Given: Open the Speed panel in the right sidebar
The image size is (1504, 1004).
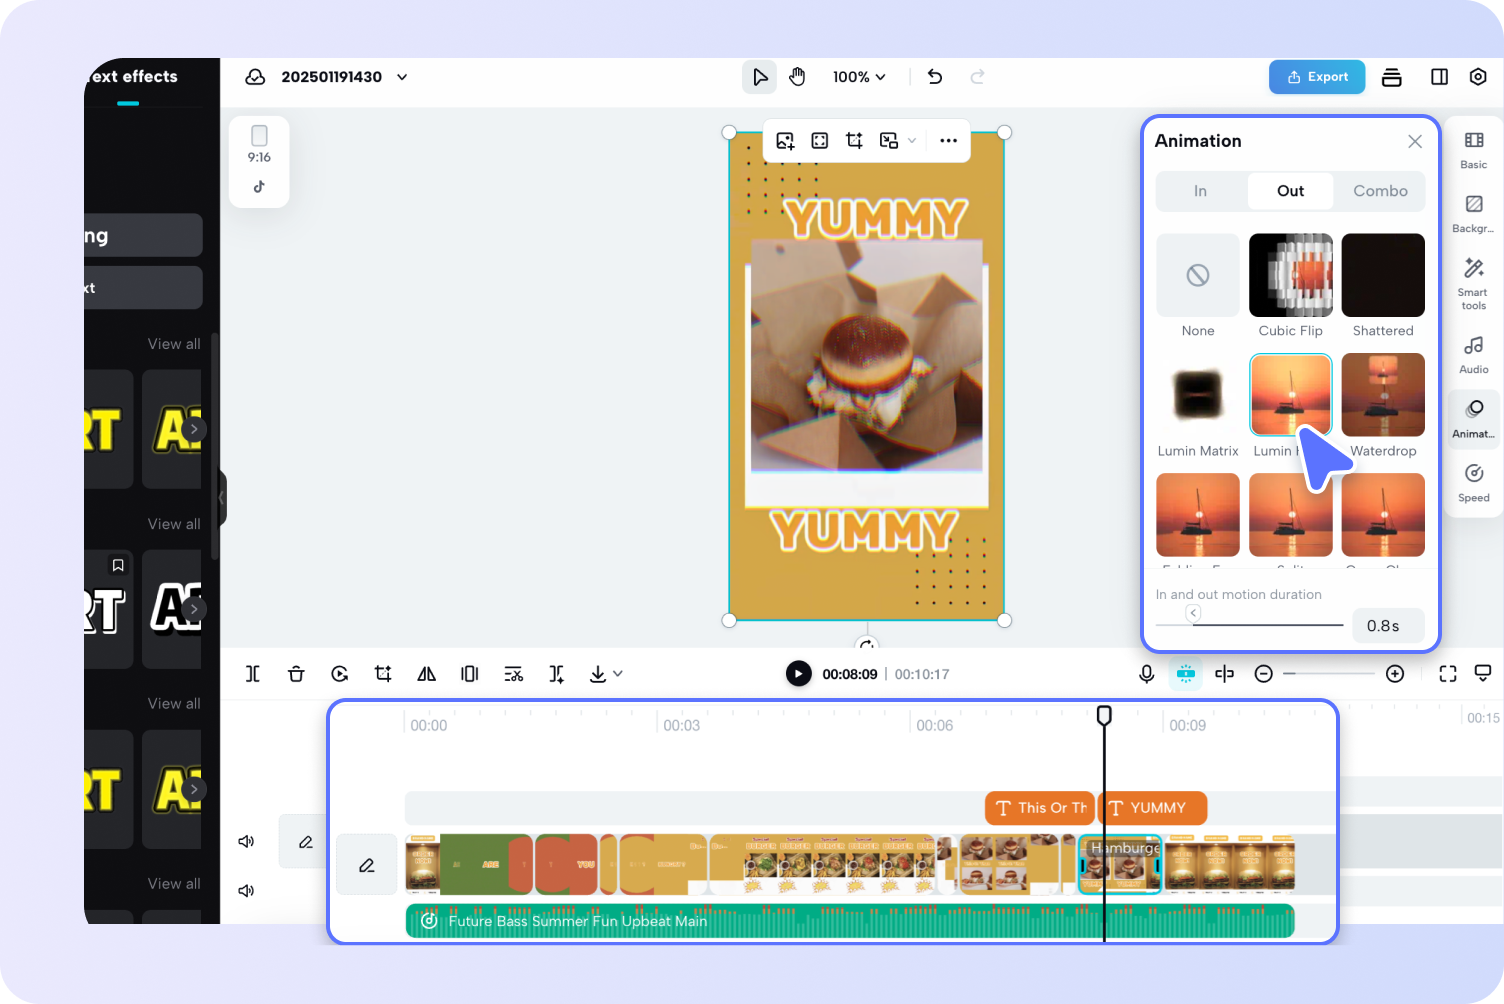Looking at the screenshot, I should (1472, 482).
